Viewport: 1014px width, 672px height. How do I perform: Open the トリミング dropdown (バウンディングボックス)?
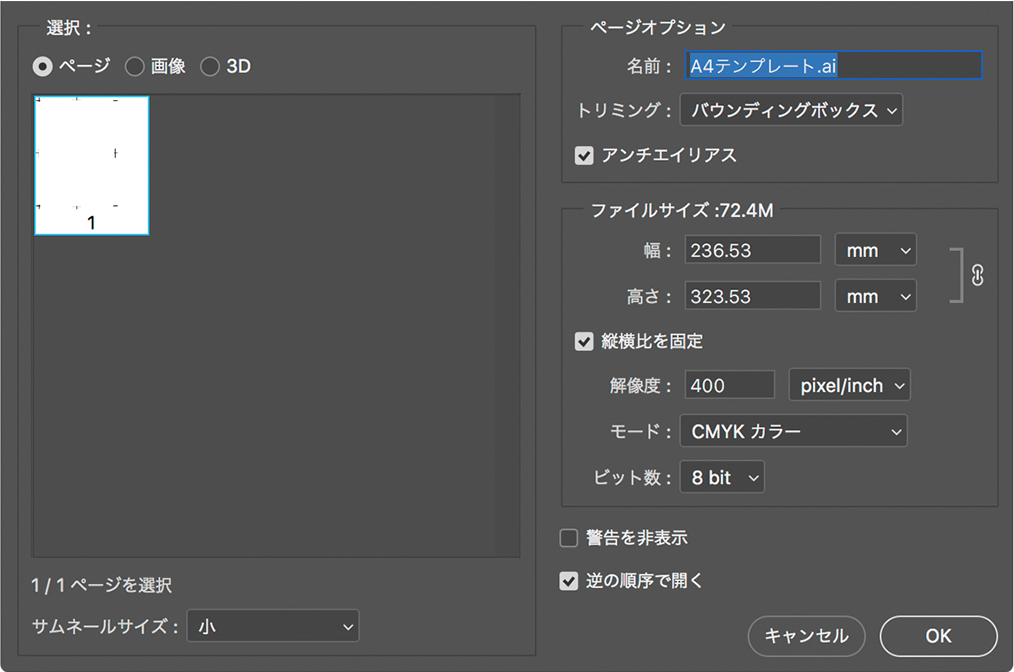click(x=792, y=111)
